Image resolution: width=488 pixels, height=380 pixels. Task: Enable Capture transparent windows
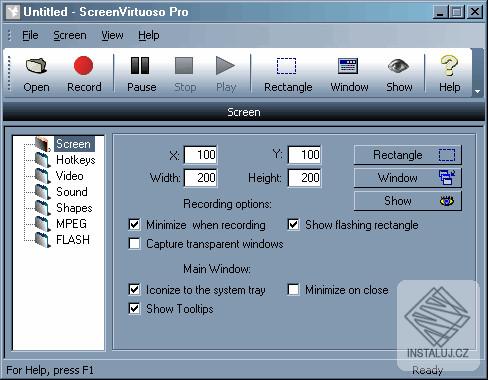click(x=134, y=244)
